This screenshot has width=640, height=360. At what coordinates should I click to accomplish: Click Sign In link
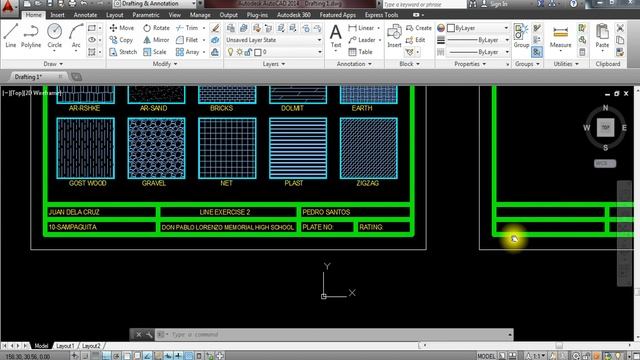click(498, 4)
